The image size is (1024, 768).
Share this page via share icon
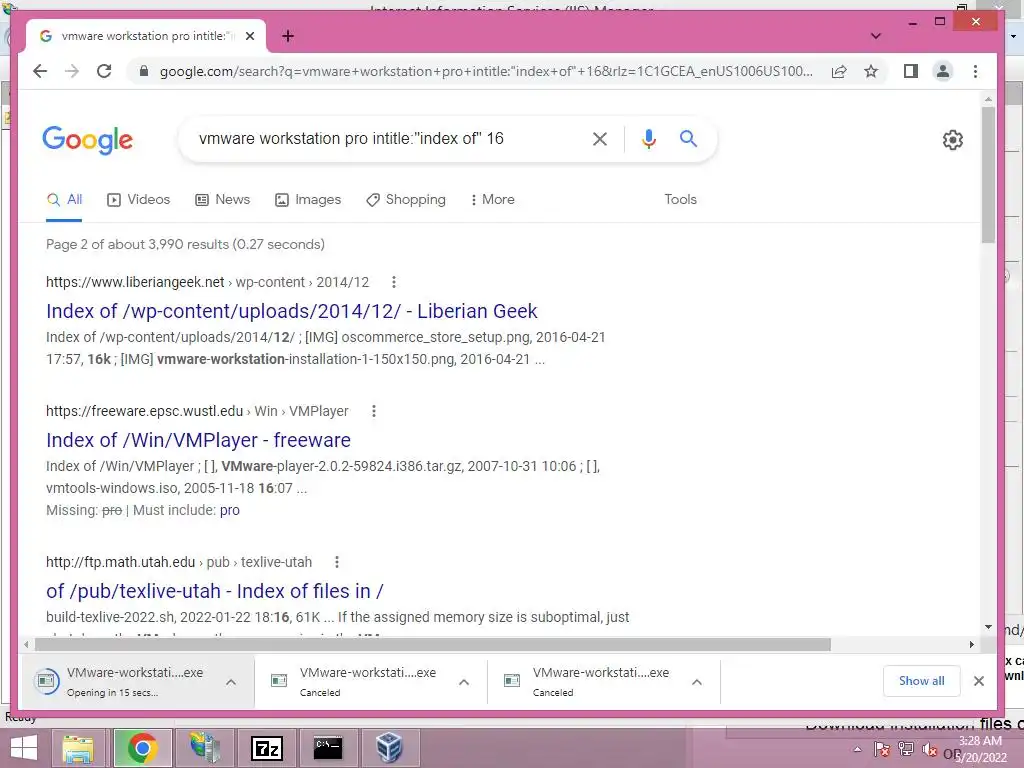[839, 71]
